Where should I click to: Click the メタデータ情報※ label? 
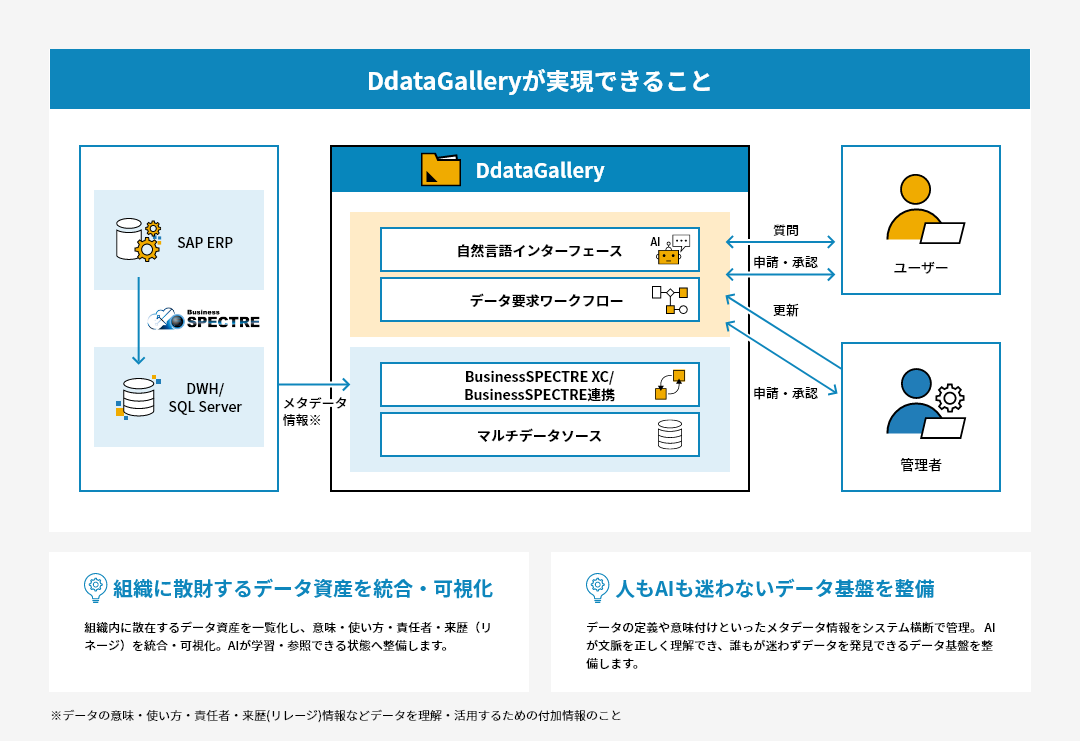tap(315, 411)
